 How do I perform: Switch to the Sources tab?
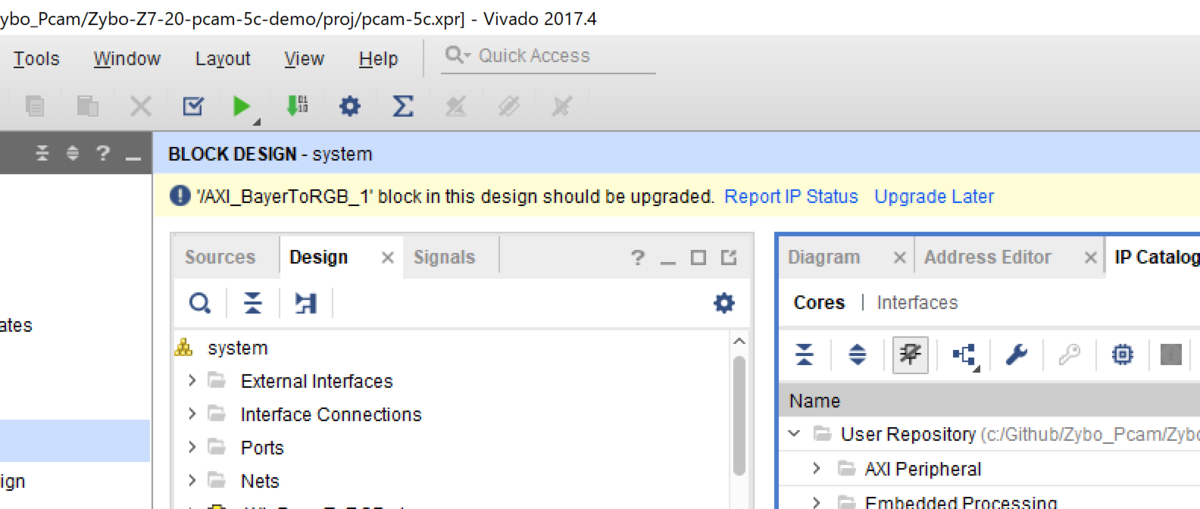coord(220,257)
